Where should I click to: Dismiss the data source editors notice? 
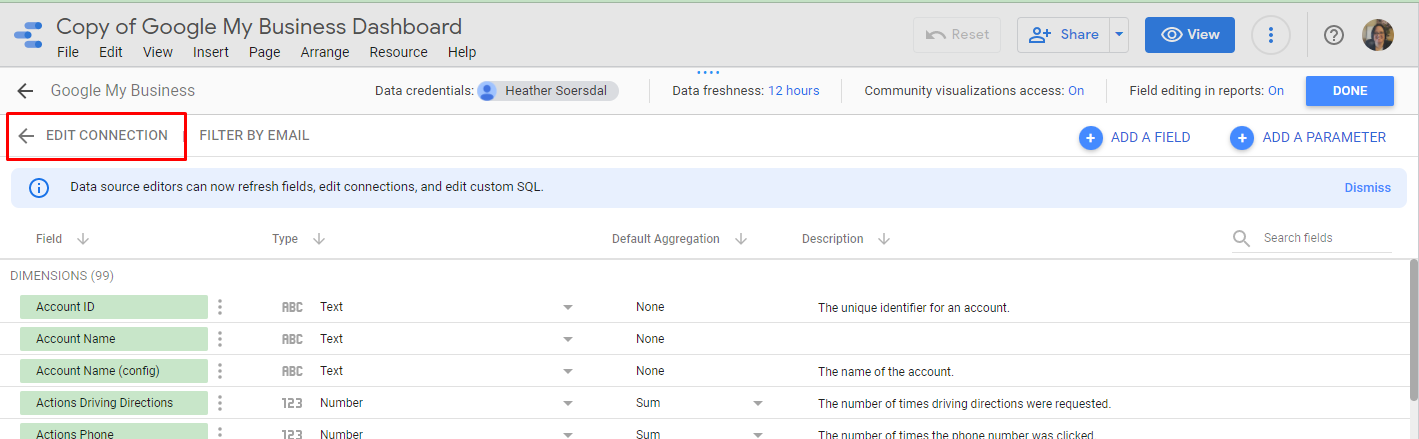pos(1367,187)
